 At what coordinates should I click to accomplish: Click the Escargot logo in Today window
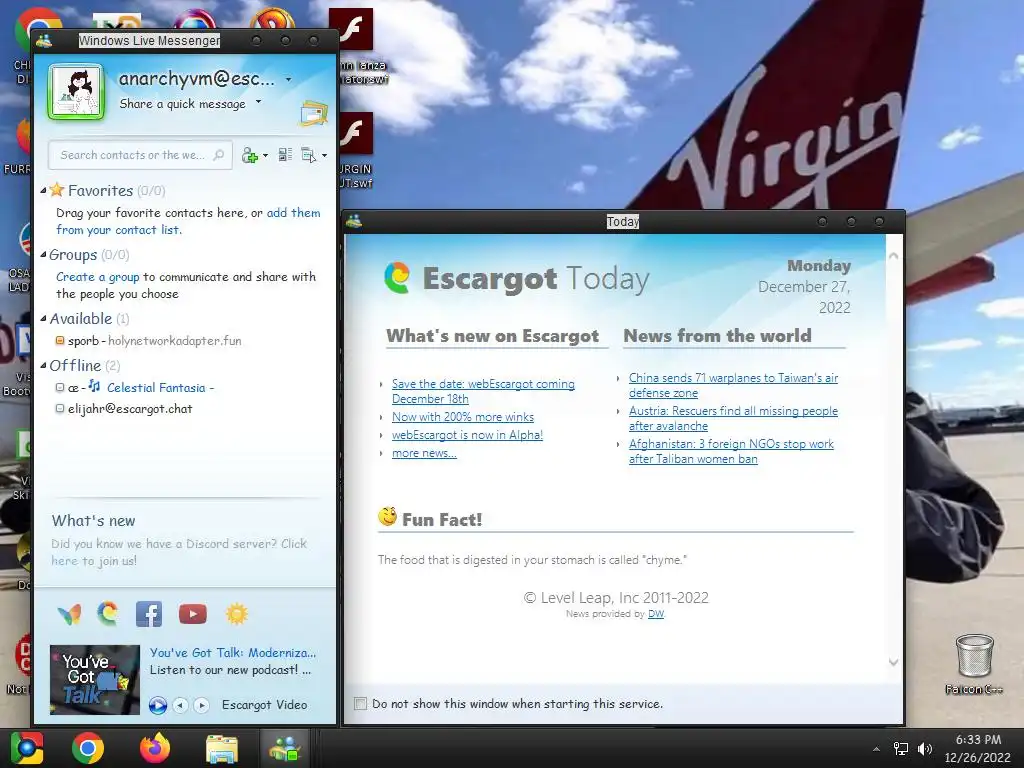397,278
